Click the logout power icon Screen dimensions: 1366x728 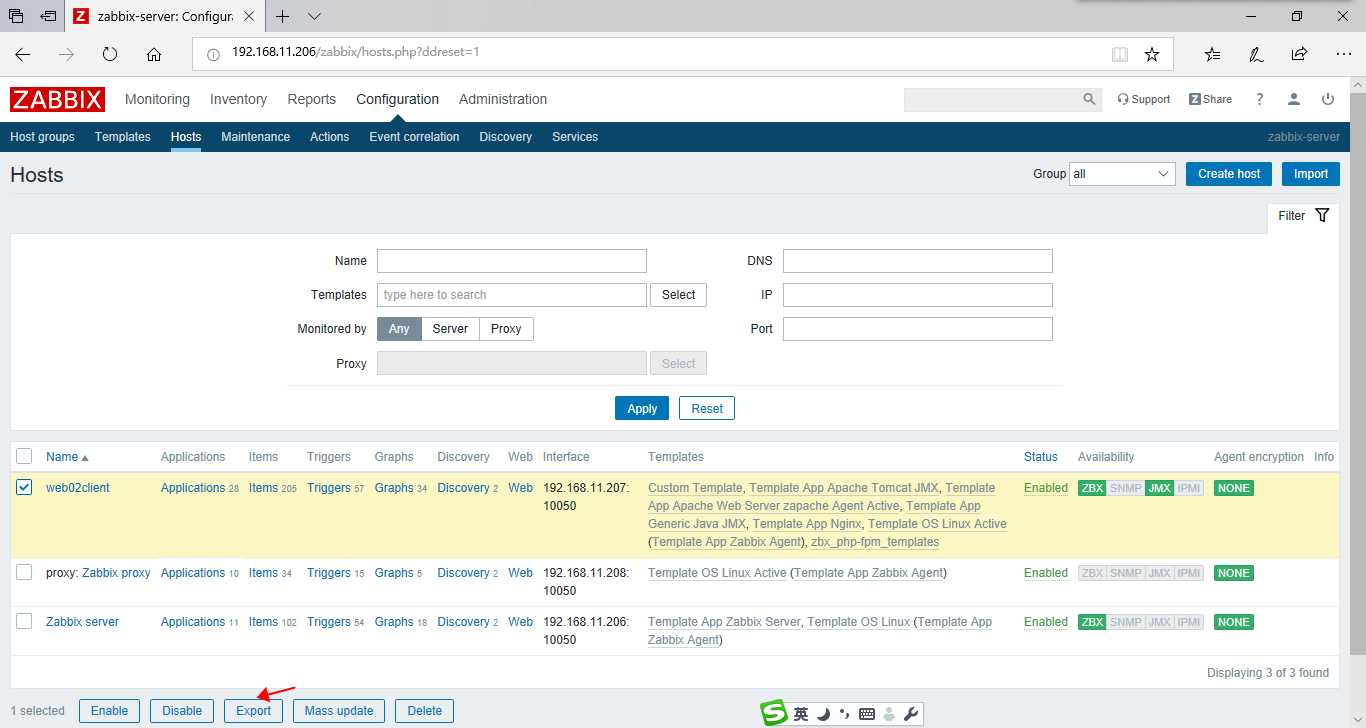[x=1328, y=99]
